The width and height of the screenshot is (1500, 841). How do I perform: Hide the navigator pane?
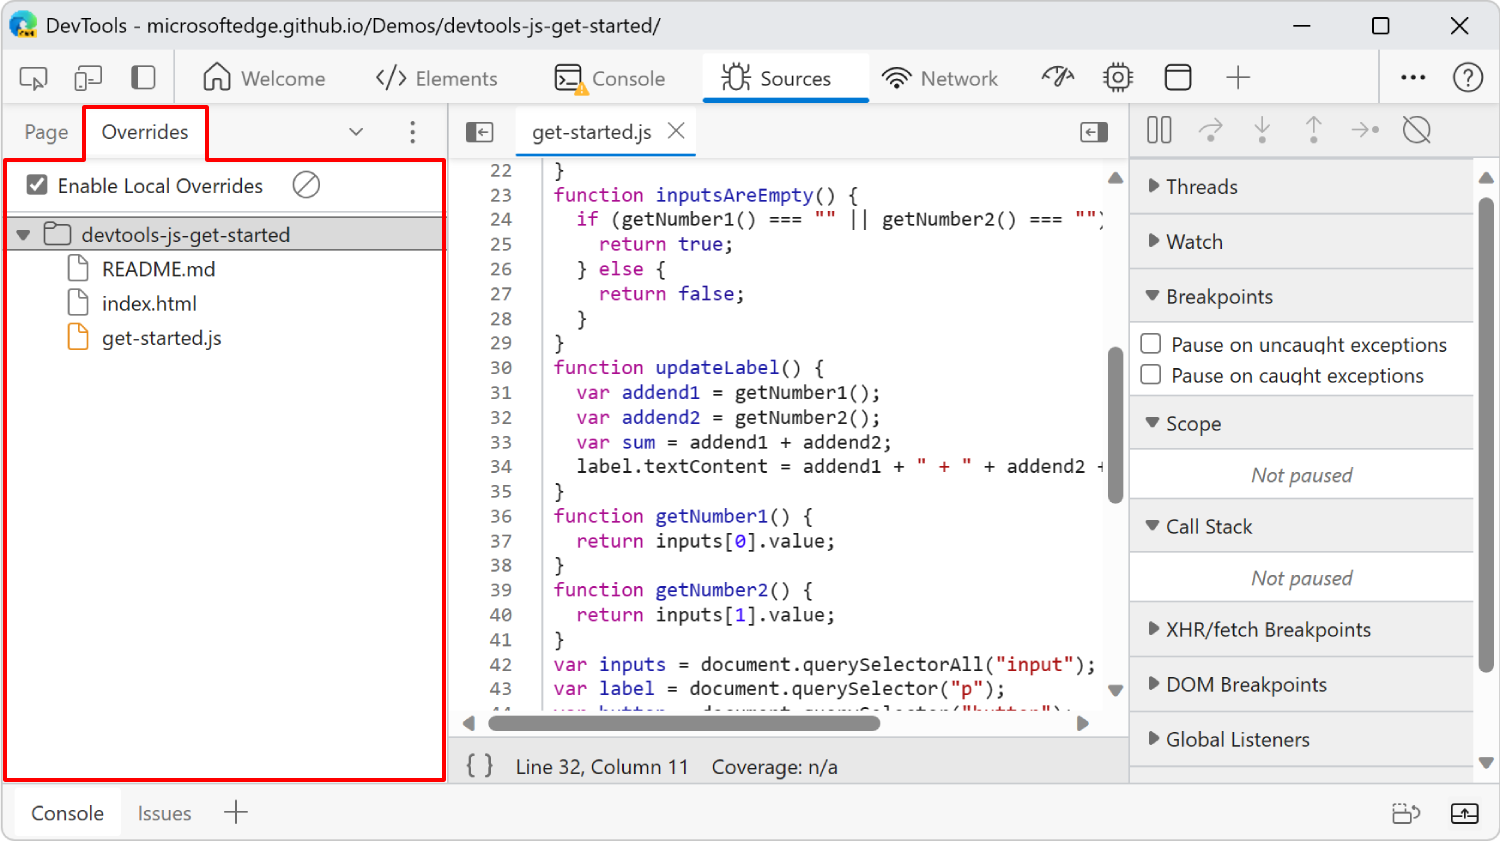pyautogui.click(x=480, y=132)
